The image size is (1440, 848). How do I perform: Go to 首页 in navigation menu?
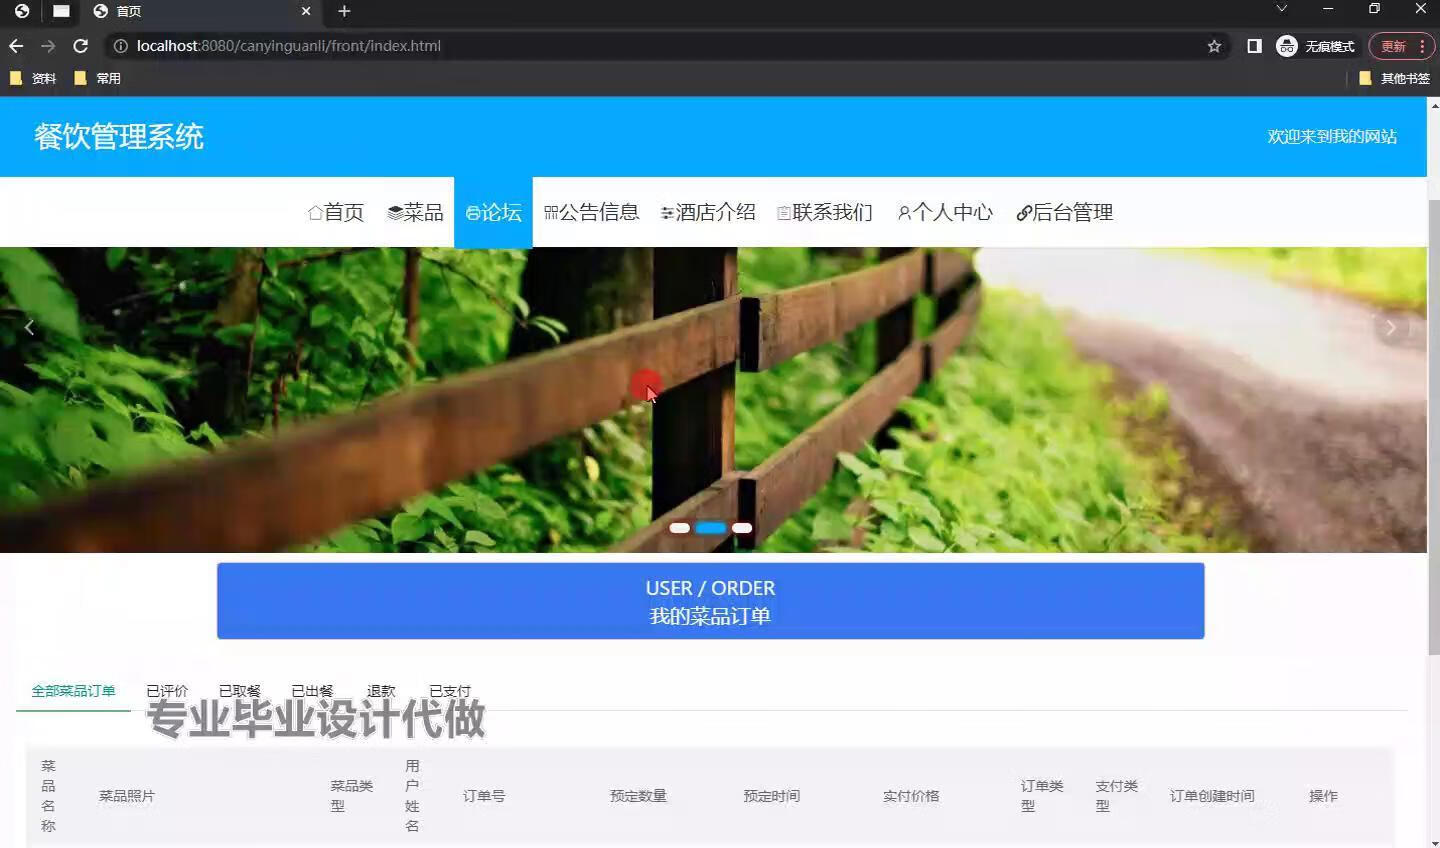(336, 212)
